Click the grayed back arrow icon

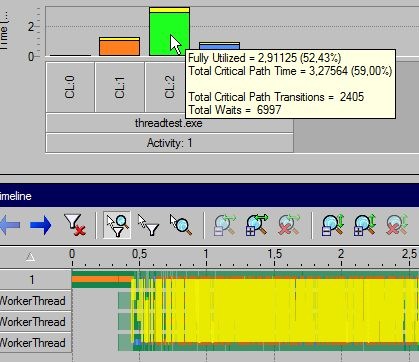(x=9, y=225)
